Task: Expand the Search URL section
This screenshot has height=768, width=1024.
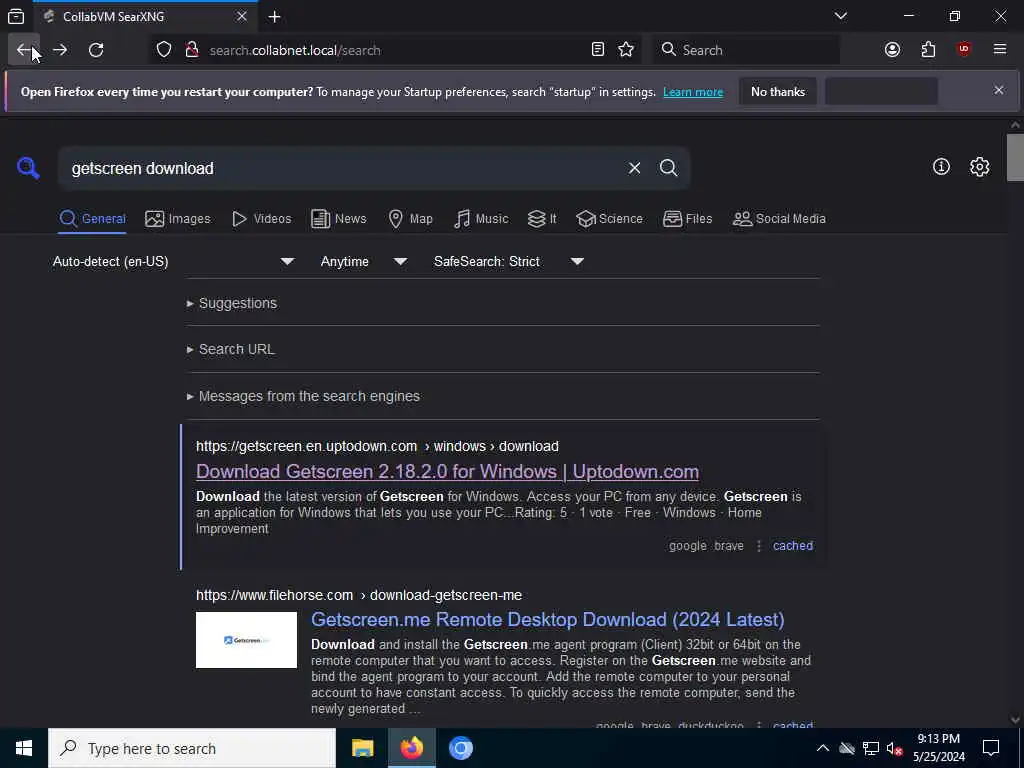Action: pyautogui.click(x=231, y=349)
